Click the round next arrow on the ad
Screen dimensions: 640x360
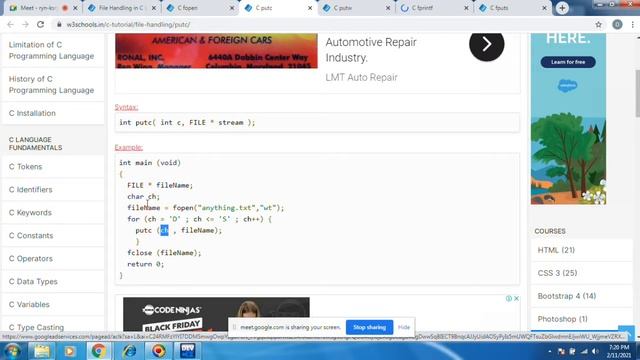click(487, 44)
